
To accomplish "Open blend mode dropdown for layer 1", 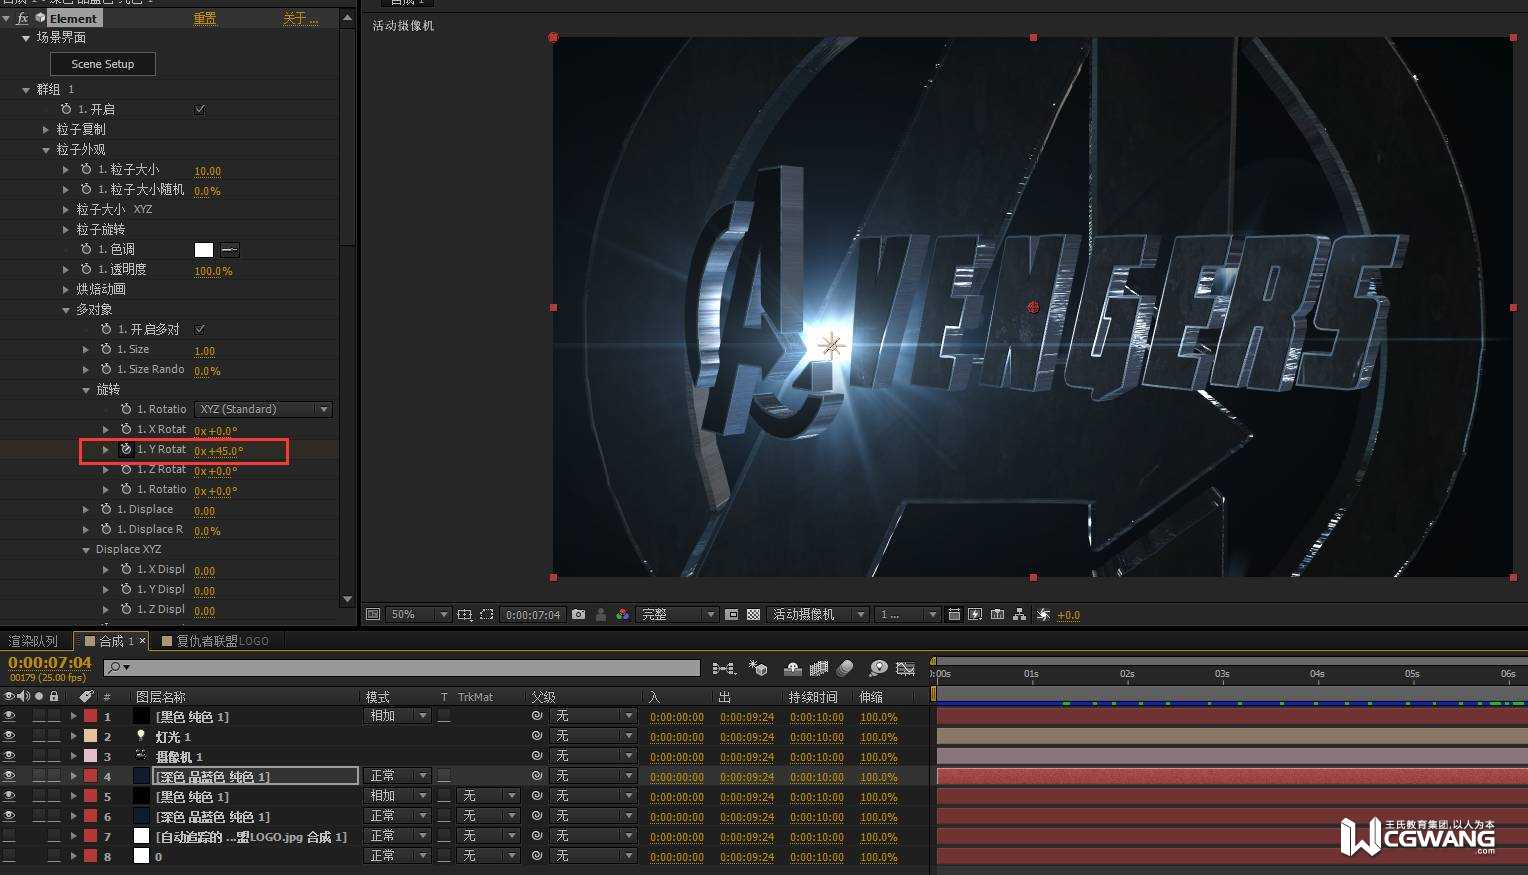I will [398, 716].
